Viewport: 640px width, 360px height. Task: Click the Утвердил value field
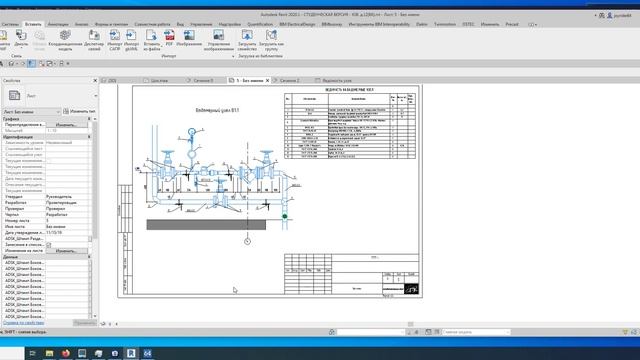[x=67, y=197]
